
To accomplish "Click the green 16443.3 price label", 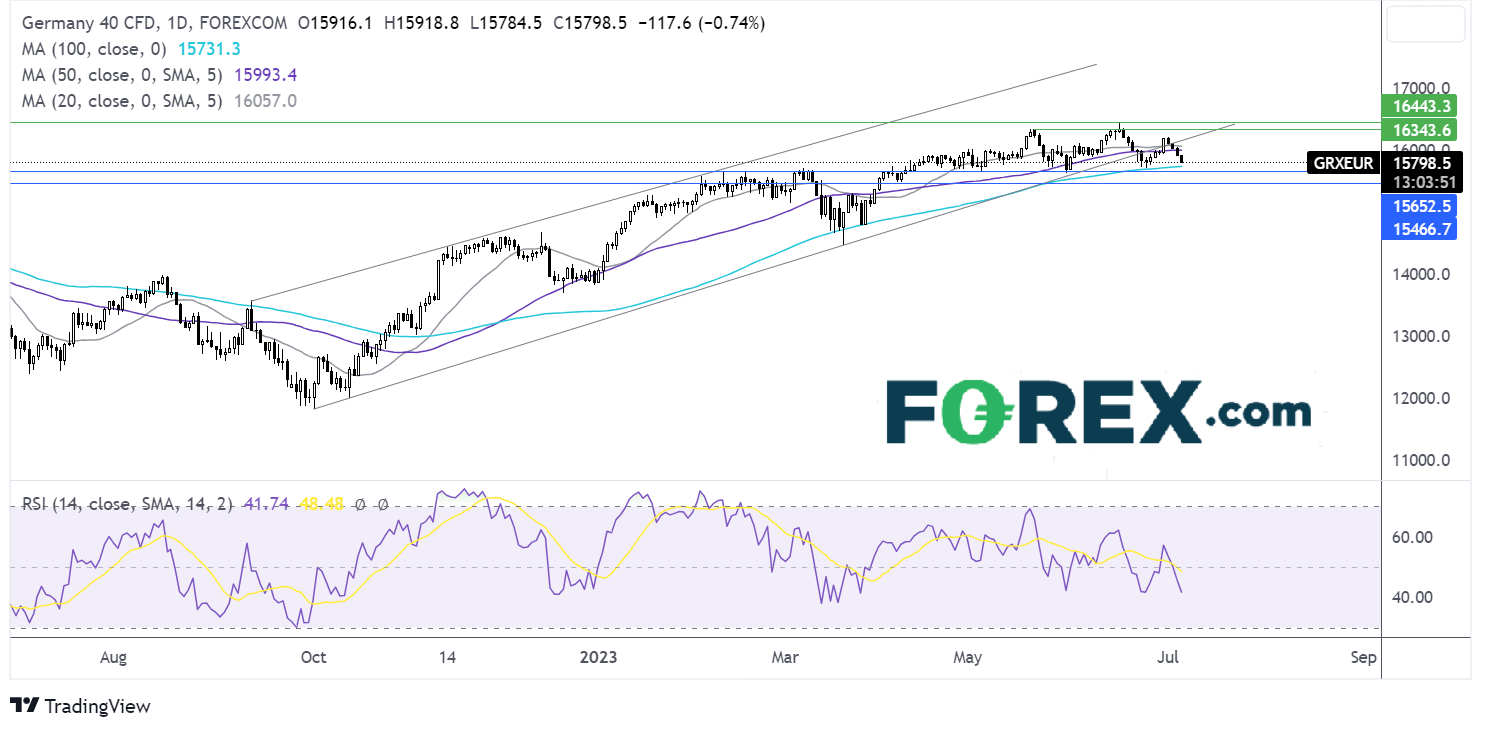I will (x=1418, y=105).
